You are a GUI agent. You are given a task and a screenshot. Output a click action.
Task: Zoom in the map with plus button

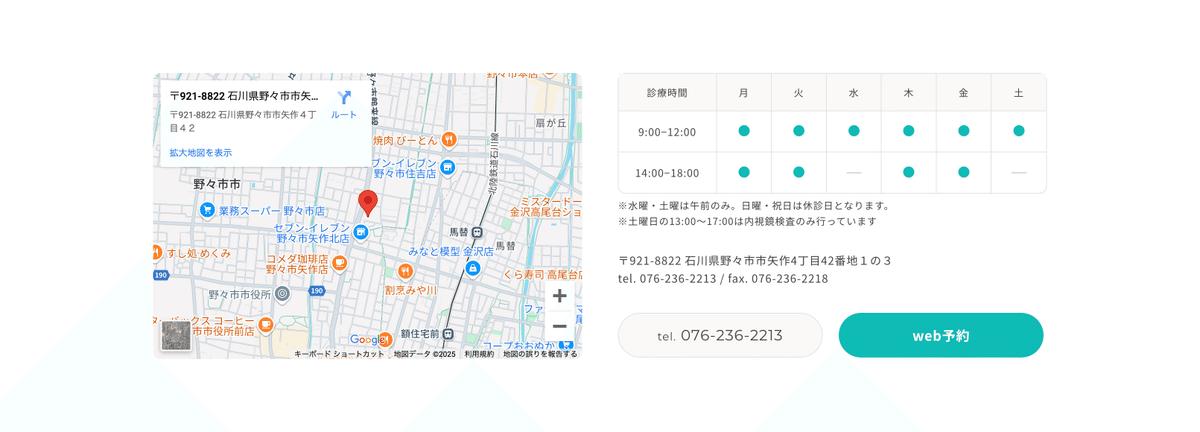click(x=560, y=295)
